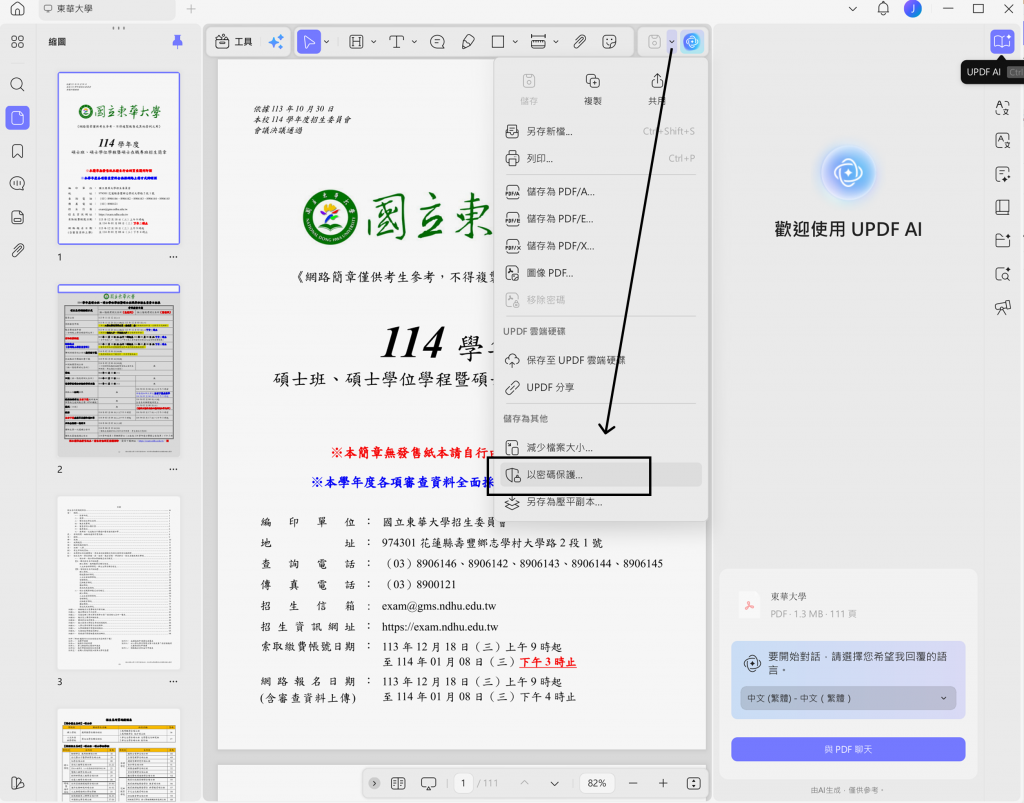This screenshot has width=1024, height=803.
Task: Switch to the 東華大學 document tab
Action: (x=106, y=8)
